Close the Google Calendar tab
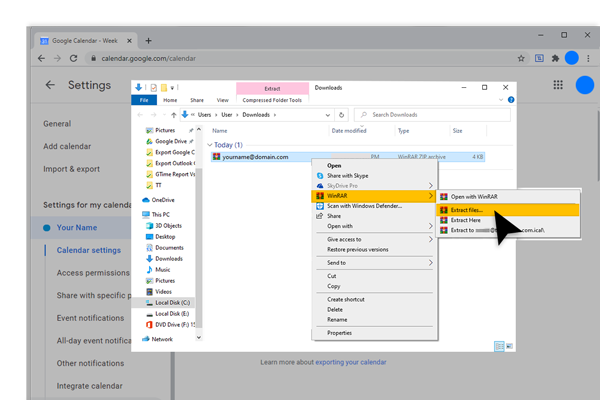This screenshot has height=400, width=600. [x=129, y=41]
